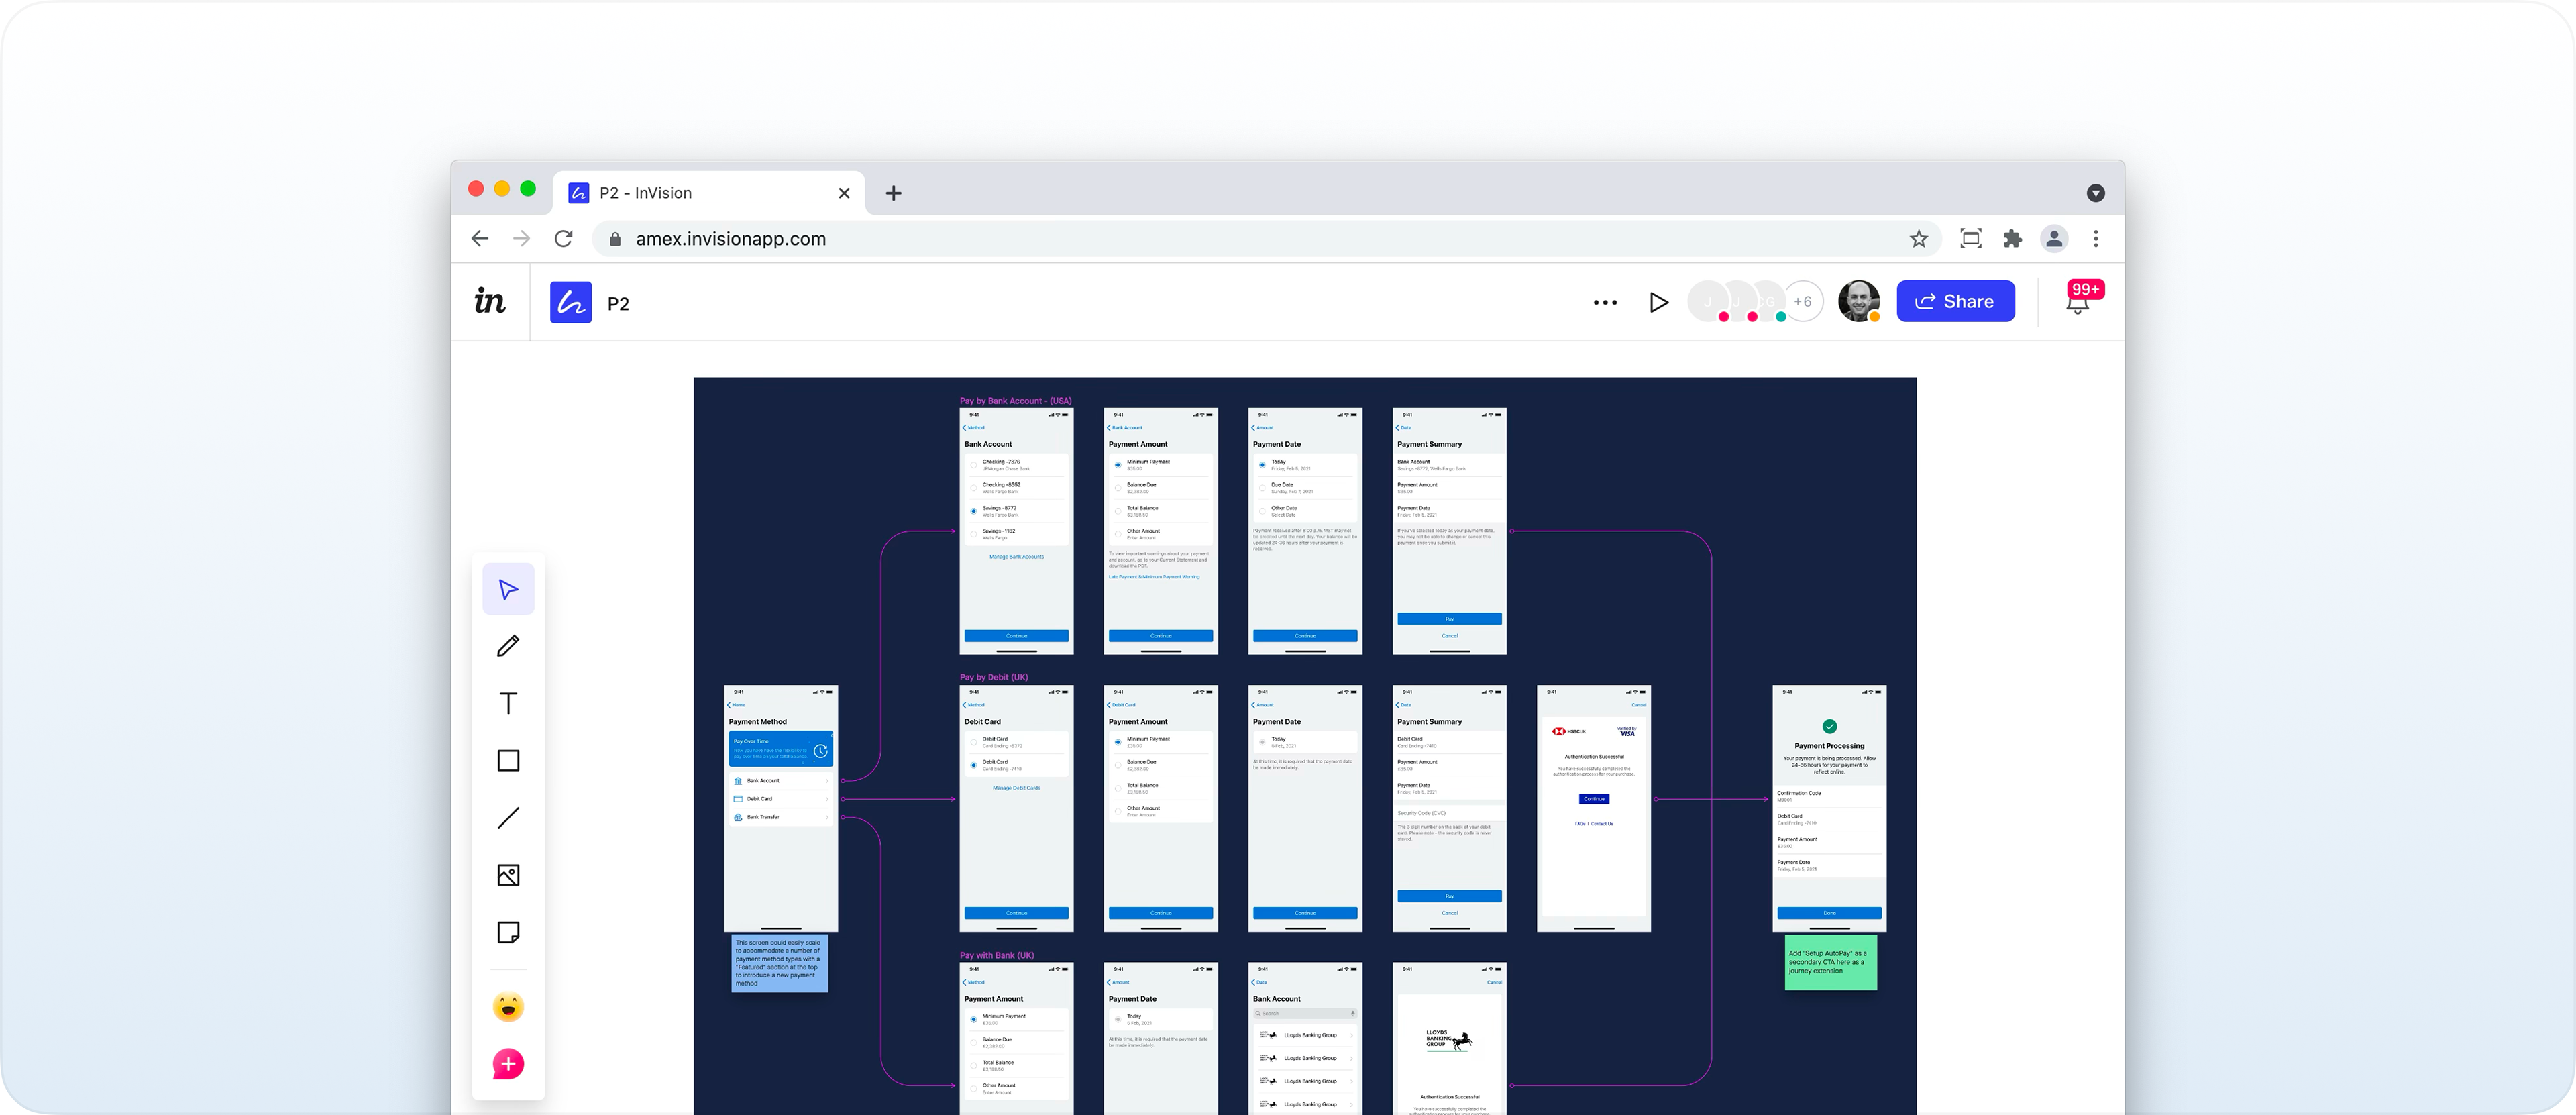Open a new browser tab
2576x1115 pixels.
click(x=893, y=193)
